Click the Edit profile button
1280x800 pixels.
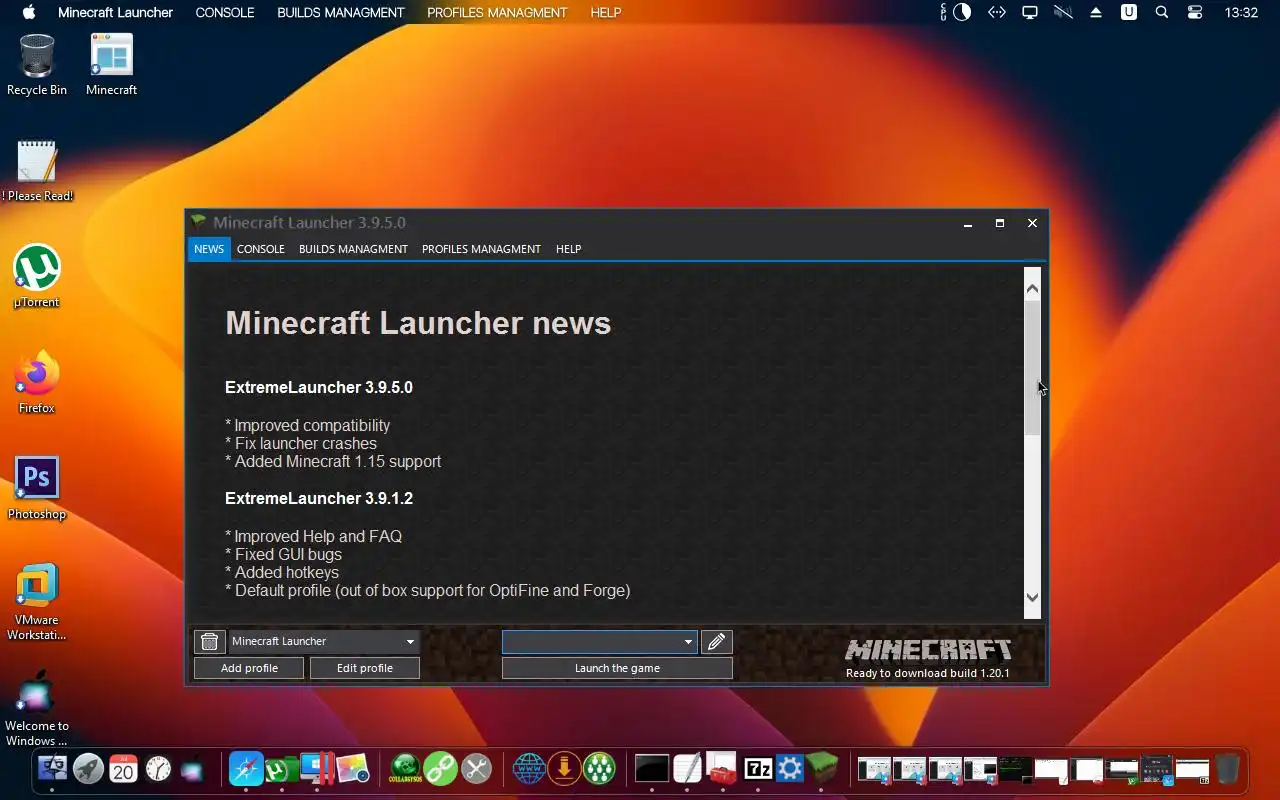click(x=365, y=668)
